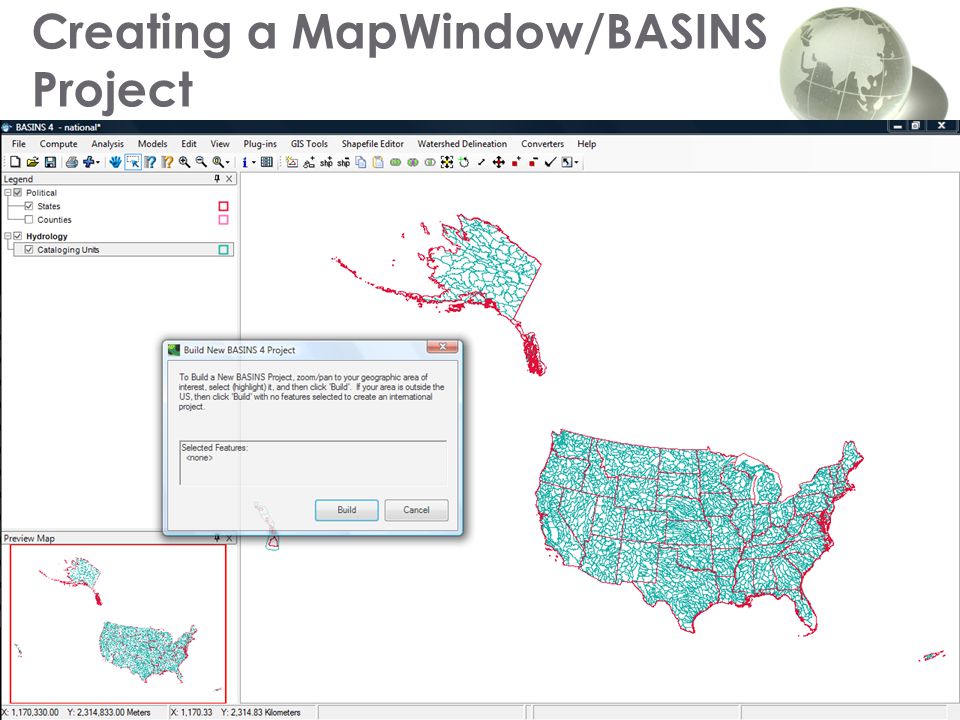This screenshot has width=960, height=720.
Task: Click the Cataloging Units teal color swatch
Action: (x=223, y=249)
